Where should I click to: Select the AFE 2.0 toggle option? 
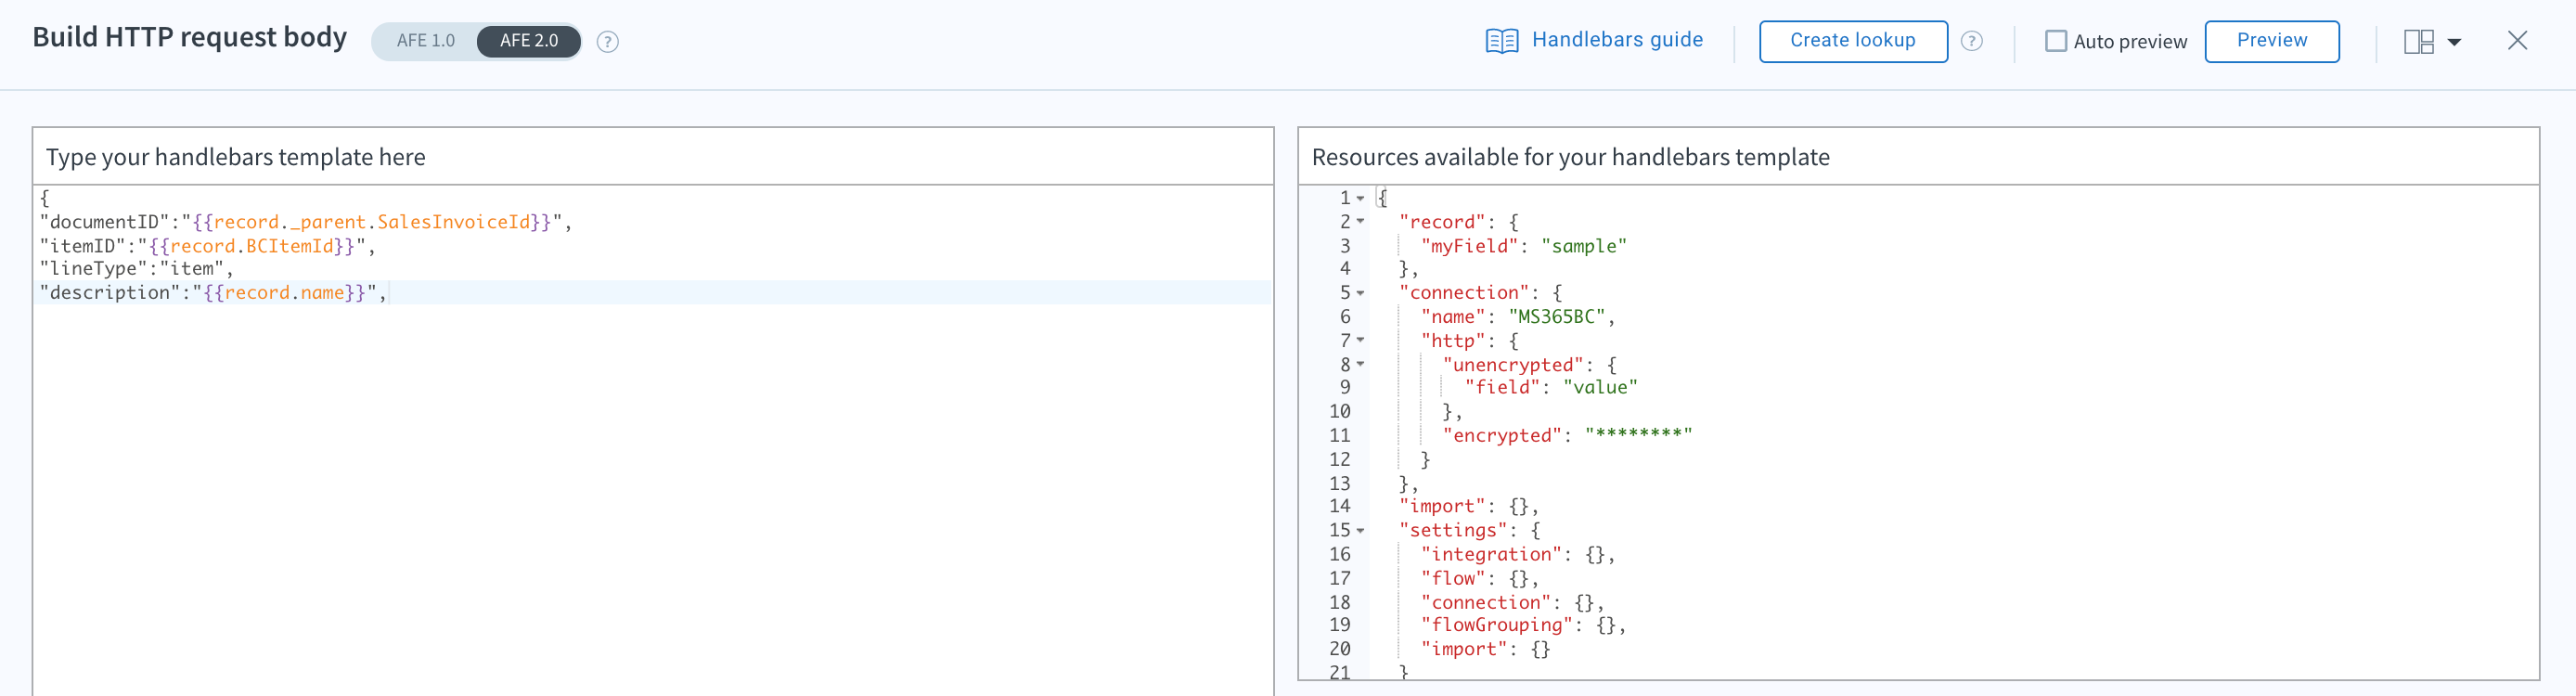click(x=529, y=41)
